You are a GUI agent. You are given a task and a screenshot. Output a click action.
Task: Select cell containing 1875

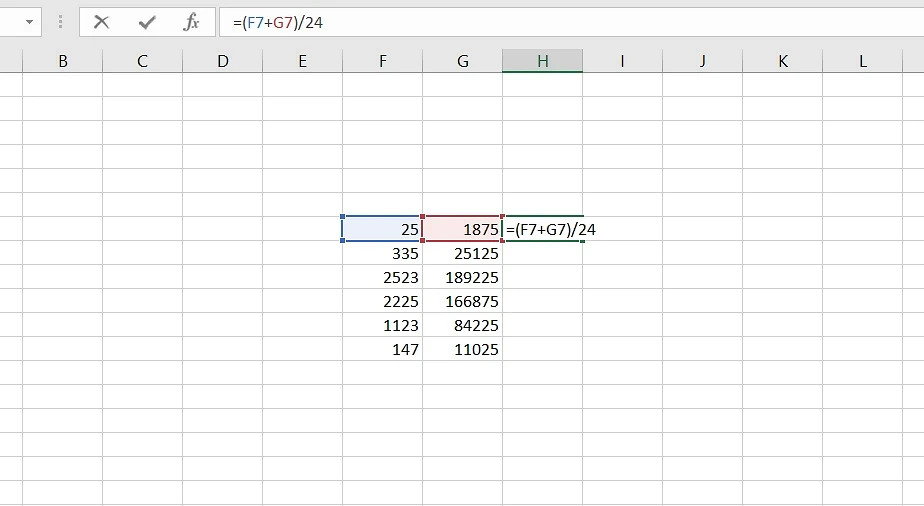[x=462, y=229]
